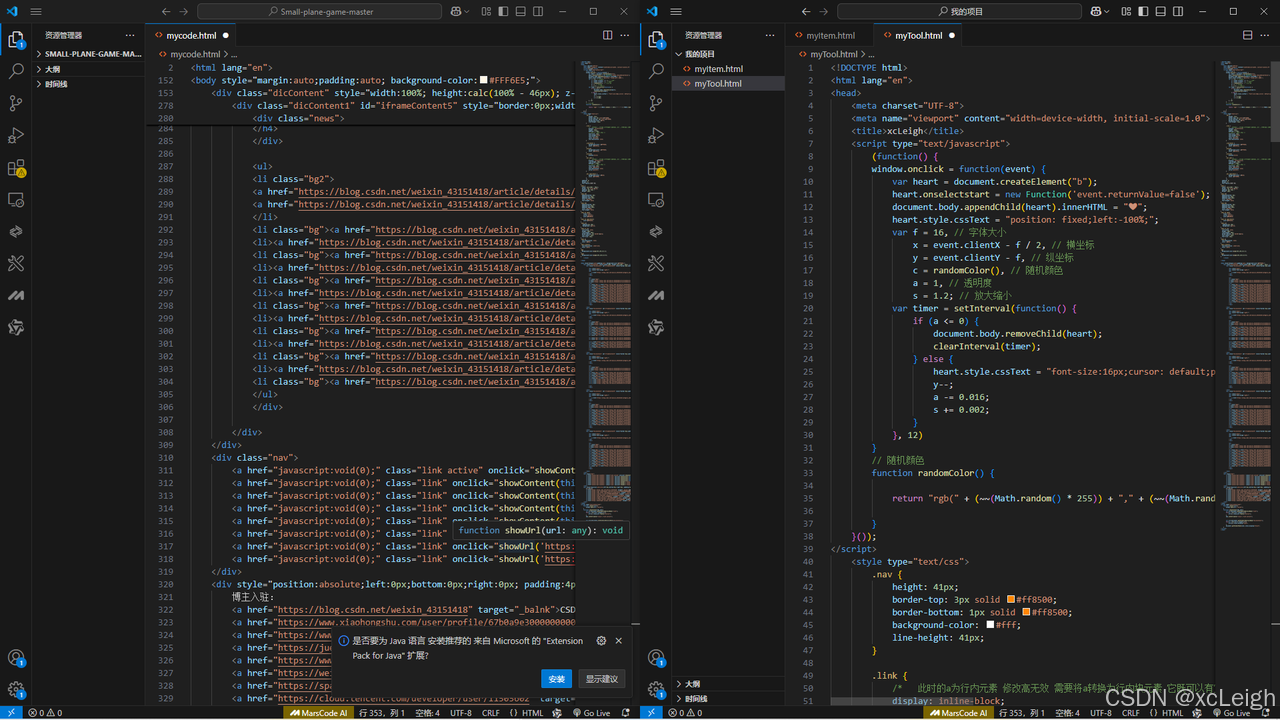Toggle bottom panel in the right window
The image size is (1280, 720).
pyautogui.click(x=1161, y=11)
